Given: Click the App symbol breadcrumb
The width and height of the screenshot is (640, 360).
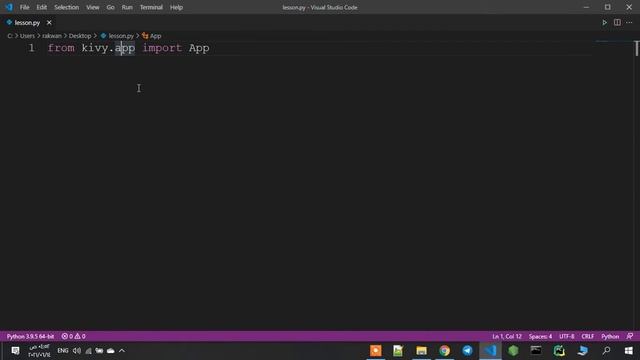Looking at the screenshot, I should pos(151,36).
